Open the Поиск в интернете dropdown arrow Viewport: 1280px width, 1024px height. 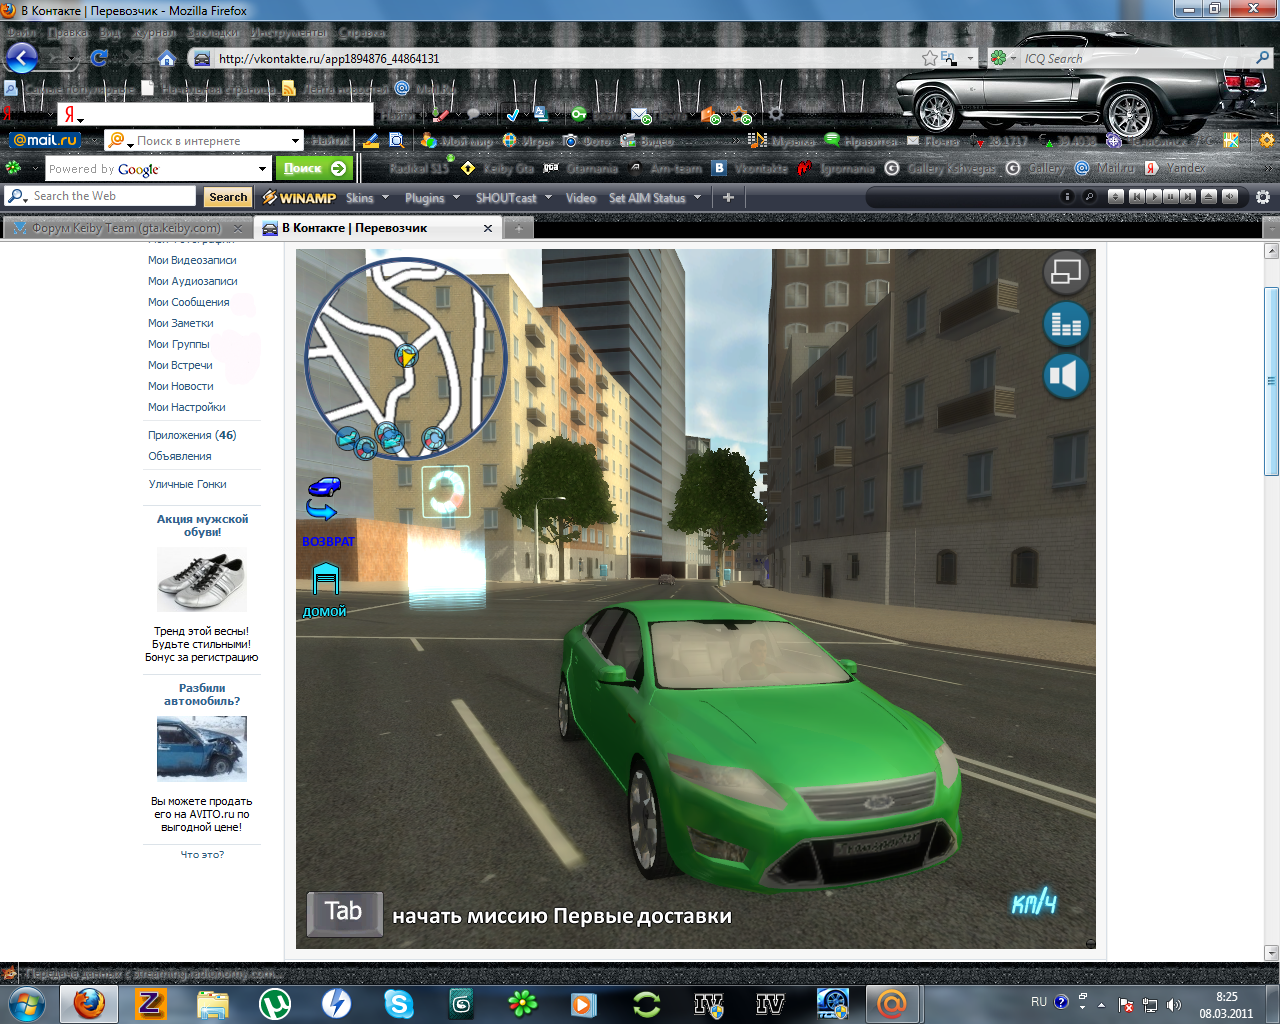295,141
